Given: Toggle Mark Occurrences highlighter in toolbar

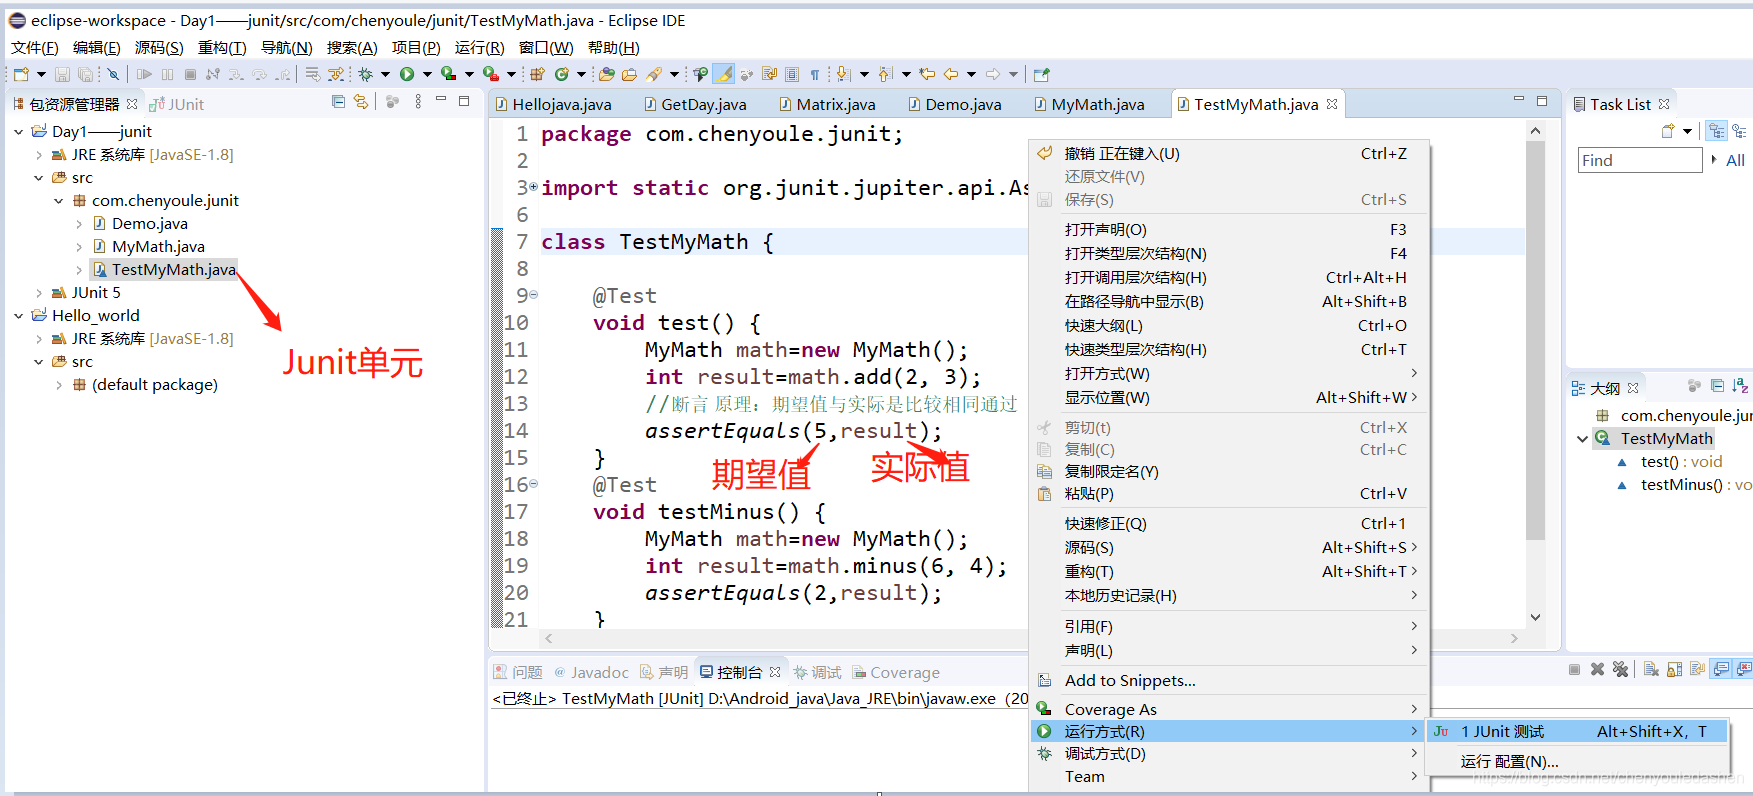Looking at the screenshot, I should [724, 74].
